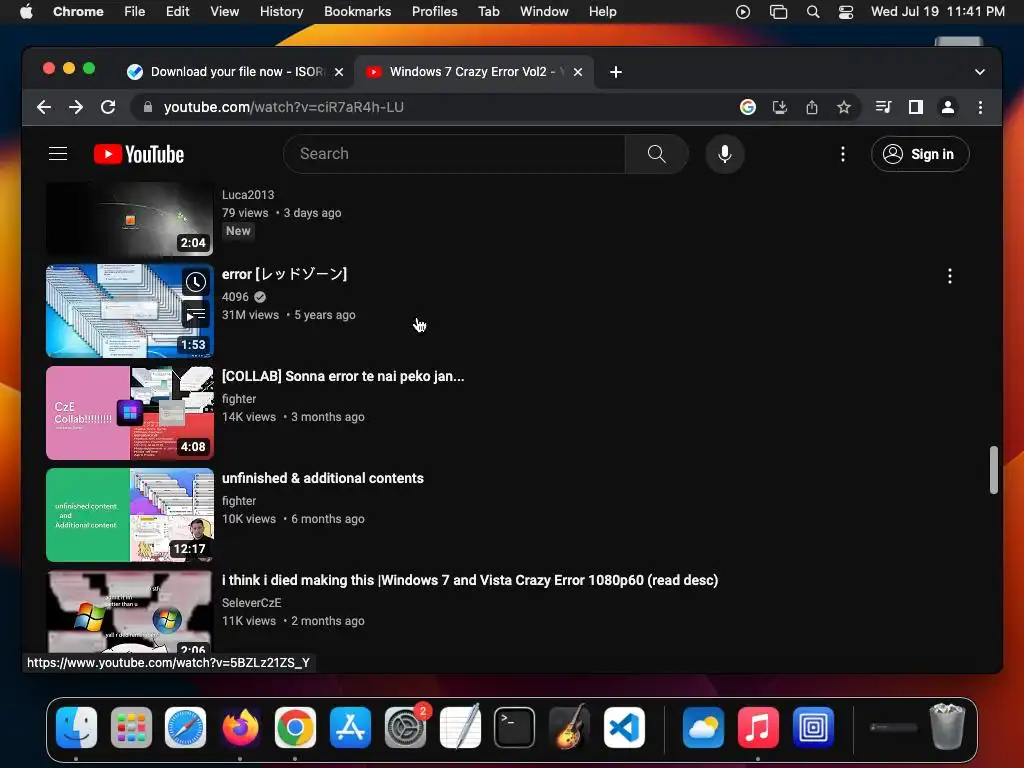Viewport: 1024px width, 768px height.
Task: Open the error [レッドゾーン] video thumbnail
Action: click(x=129, y=311)
